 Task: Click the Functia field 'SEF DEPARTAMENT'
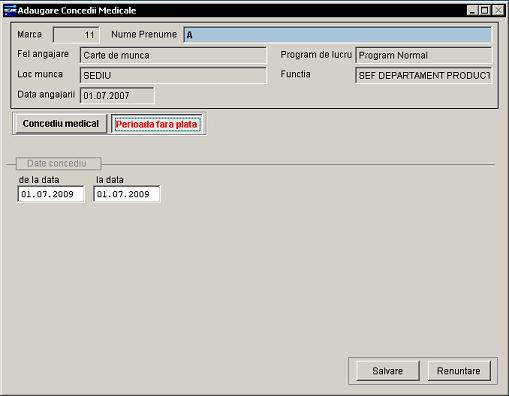(424, 75)
